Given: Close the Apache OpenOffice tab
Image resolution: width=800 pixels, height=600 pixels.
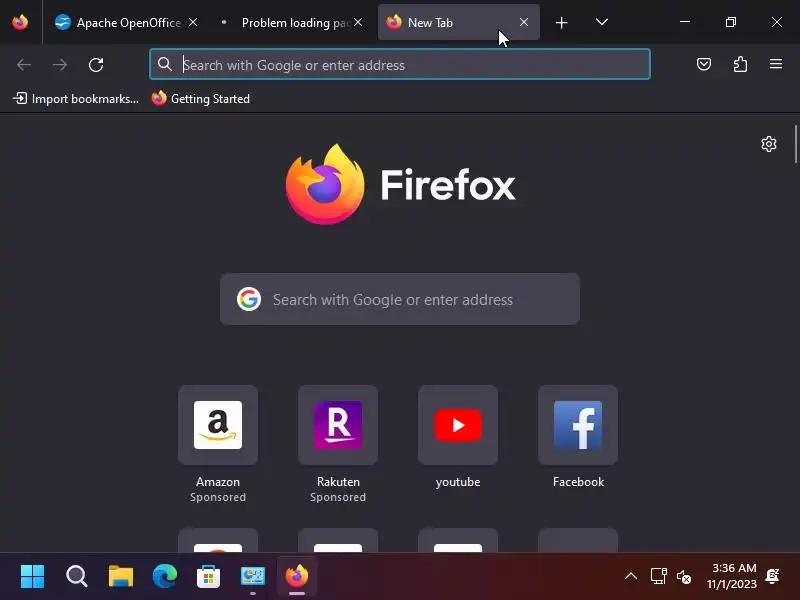Looking at the screenshot, I should pos(193,22).
